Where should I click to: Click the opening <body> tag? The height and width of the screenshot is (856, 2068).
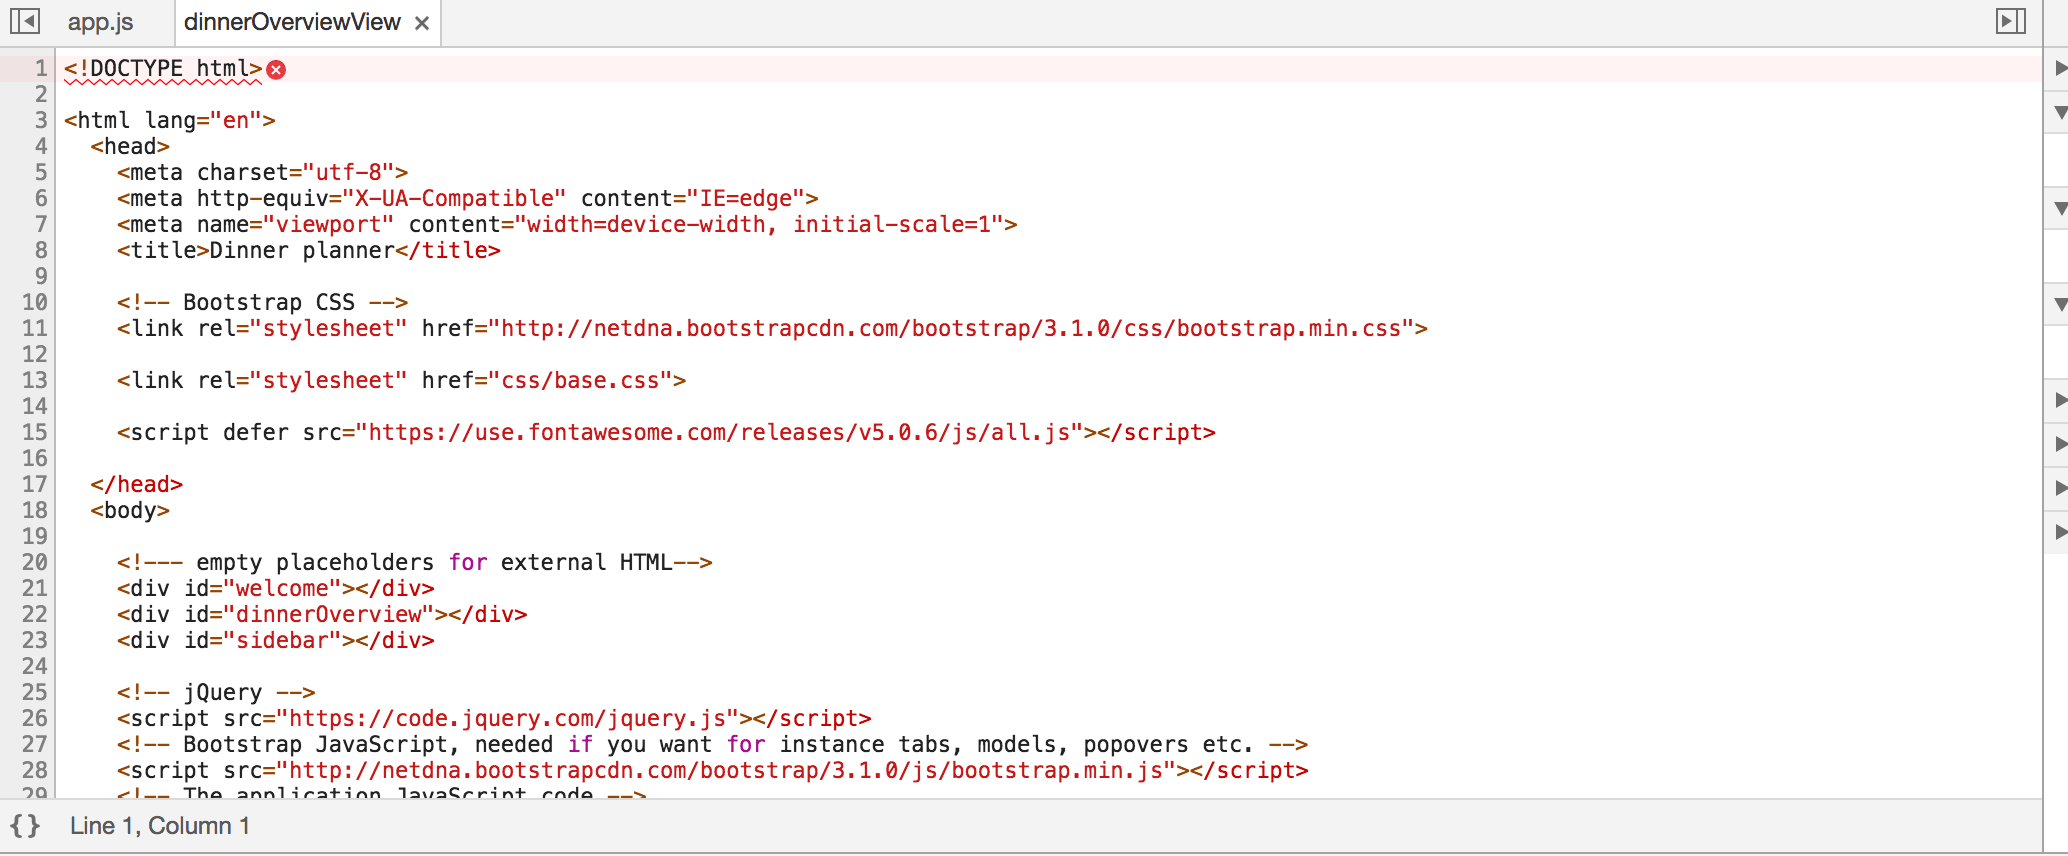(x=130, y=510)
